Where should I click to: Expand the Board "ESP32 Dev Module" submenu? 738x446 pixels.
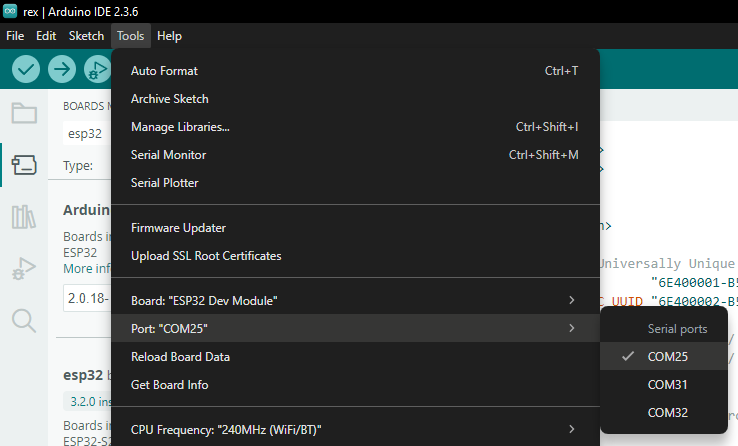355,301
